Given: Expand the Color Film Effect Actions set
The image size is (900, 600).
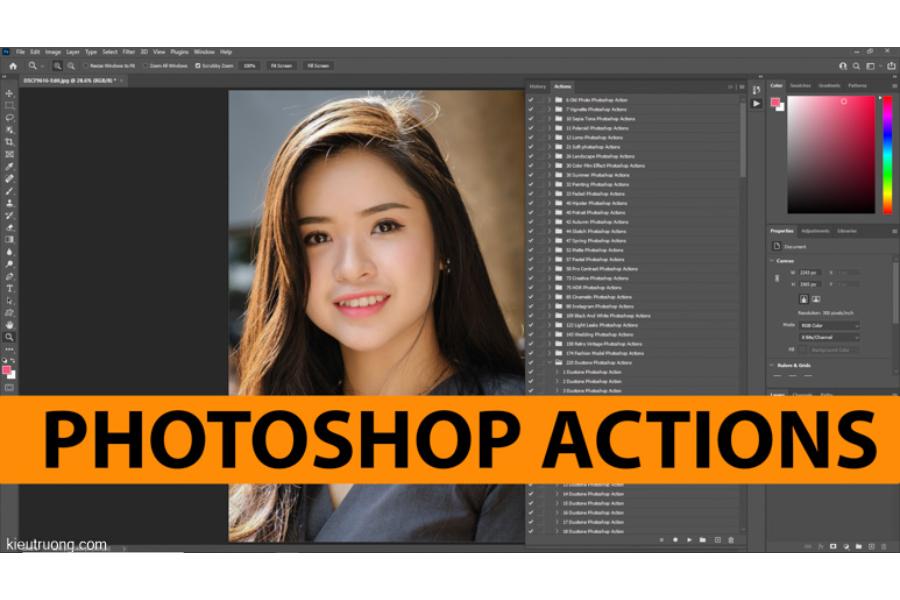Looking at the screenshot, I should pyautogui.click(x=549, y=165).
